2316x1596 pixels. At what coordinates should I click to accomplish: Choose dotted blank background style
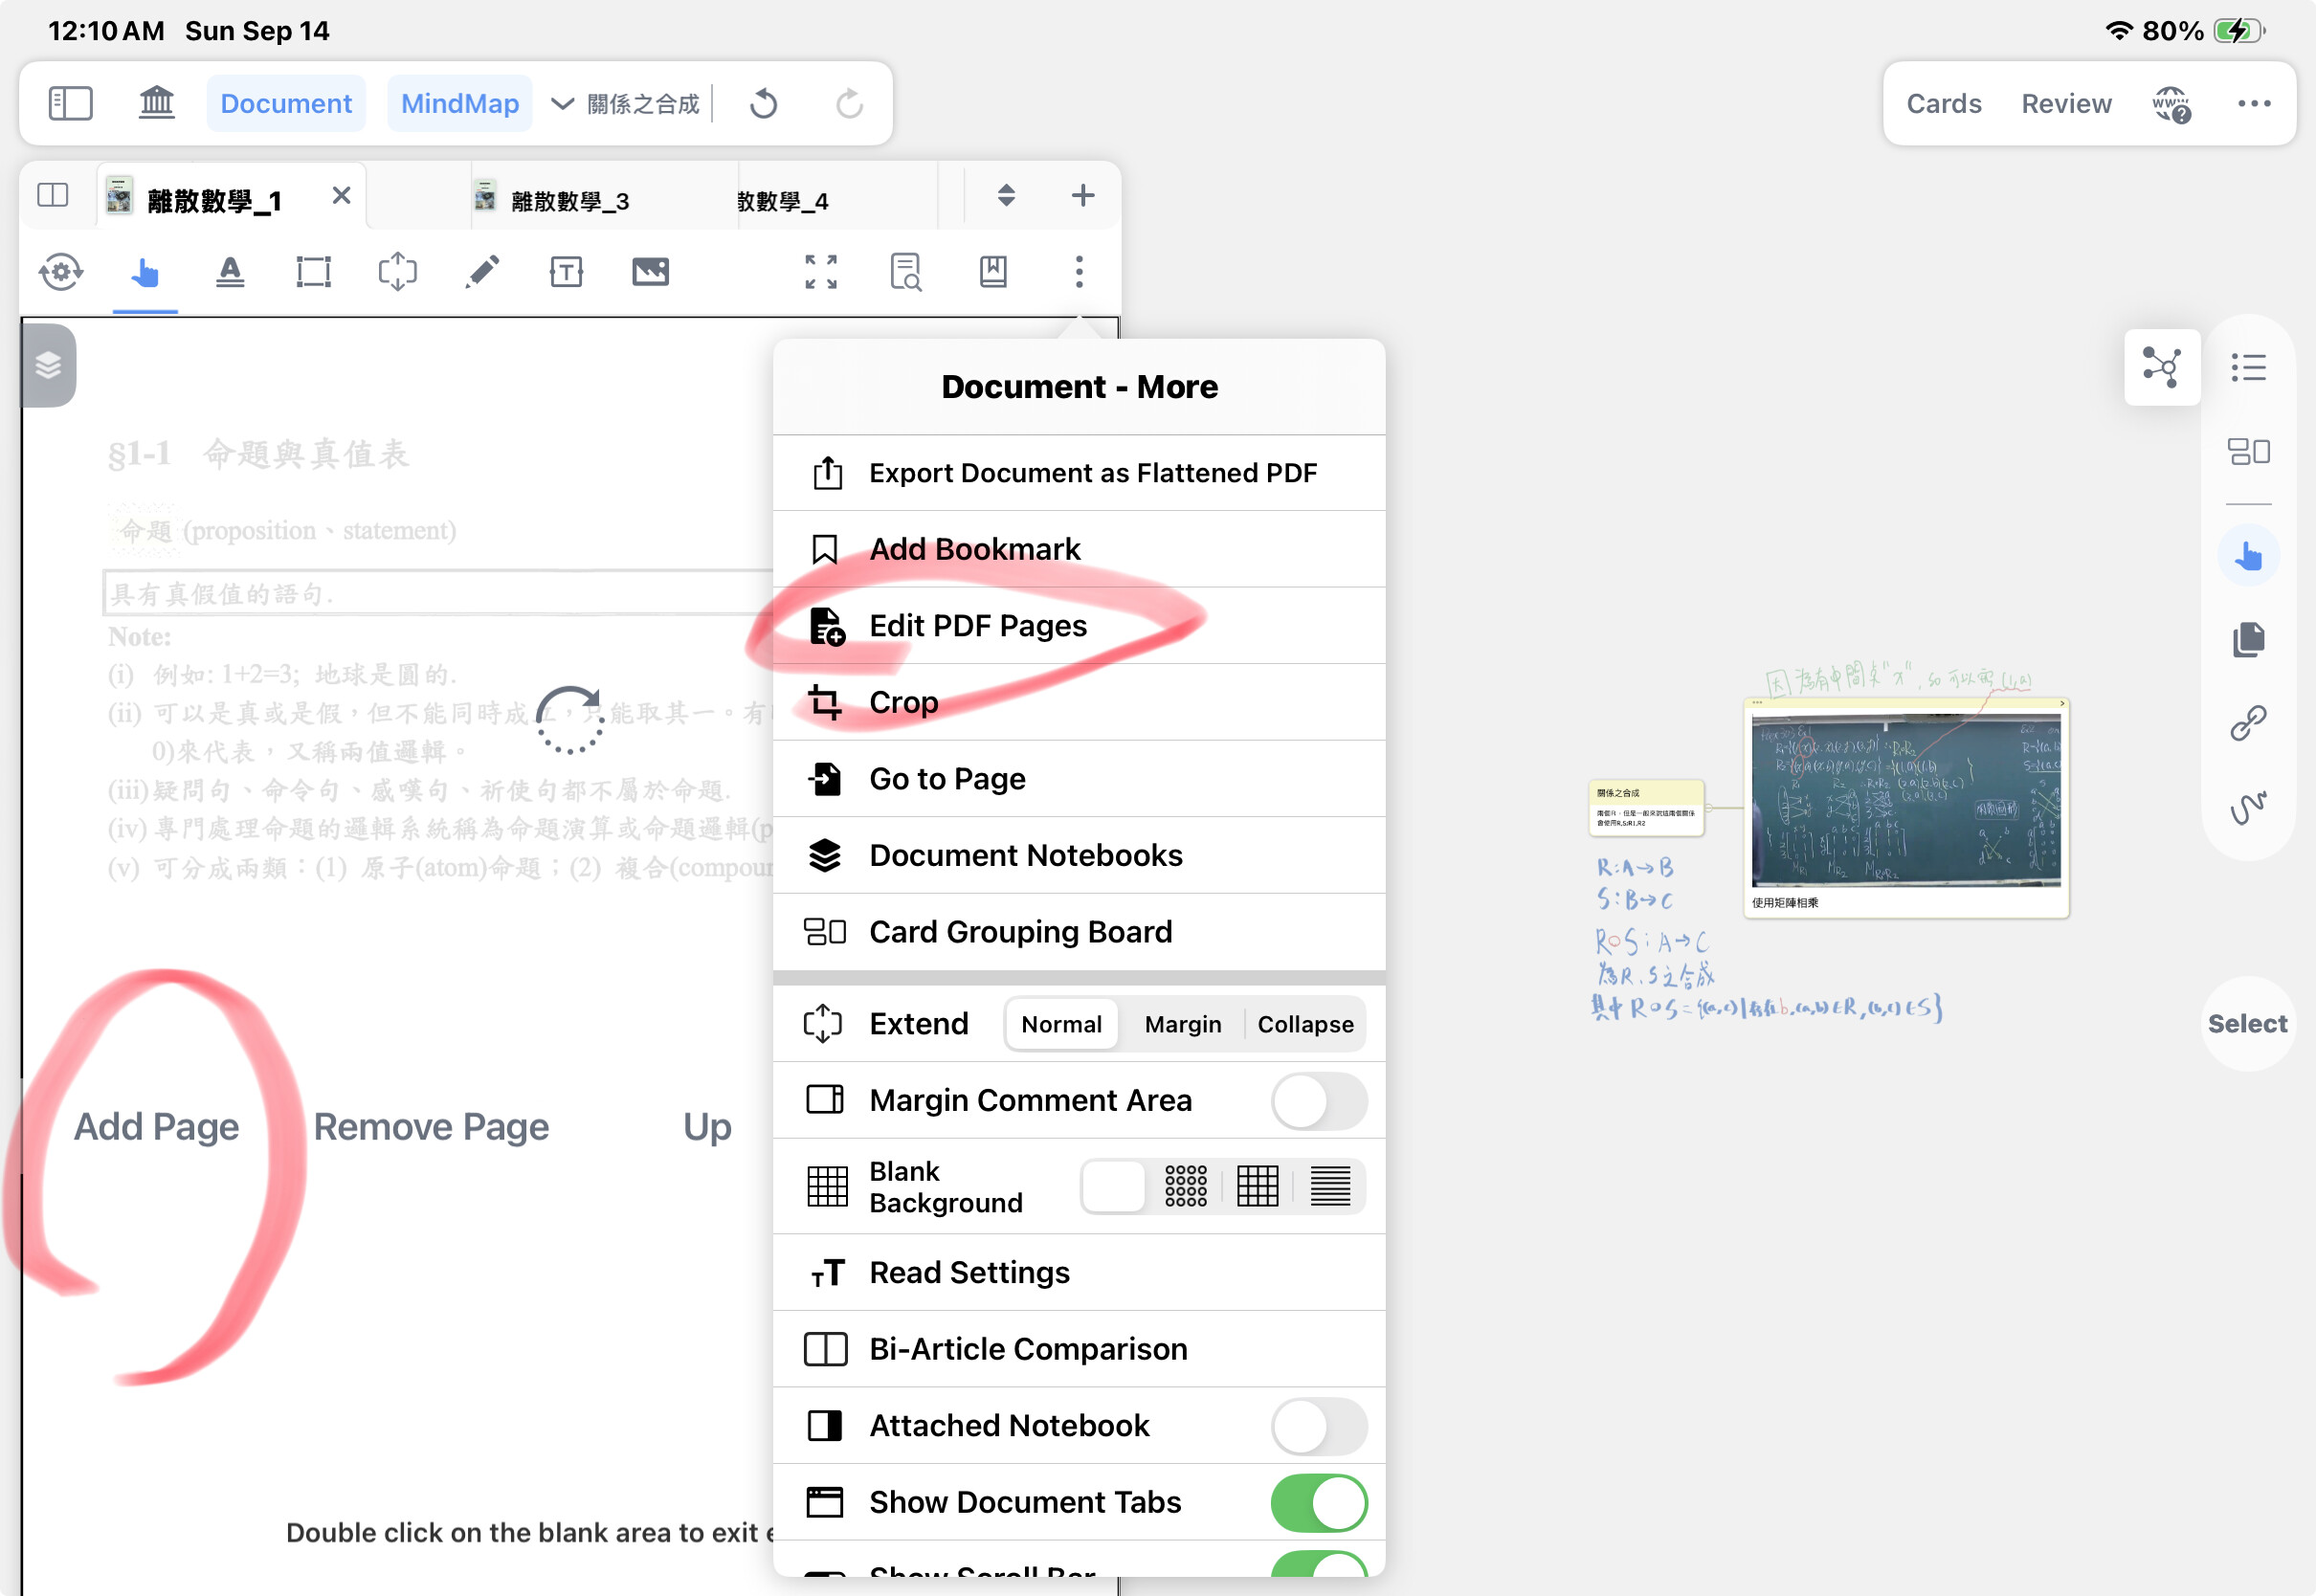[1186, 1187]
